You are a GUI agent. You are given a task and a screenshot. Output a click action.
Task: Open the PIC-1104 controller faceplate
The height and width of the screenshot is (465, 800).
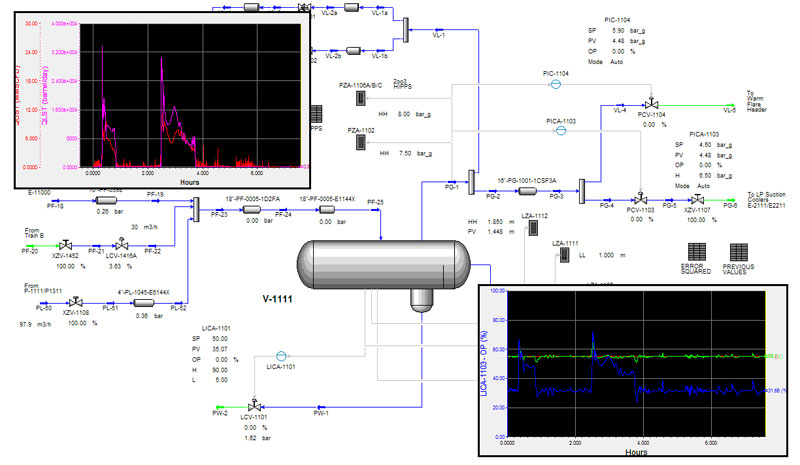(556, 86)
